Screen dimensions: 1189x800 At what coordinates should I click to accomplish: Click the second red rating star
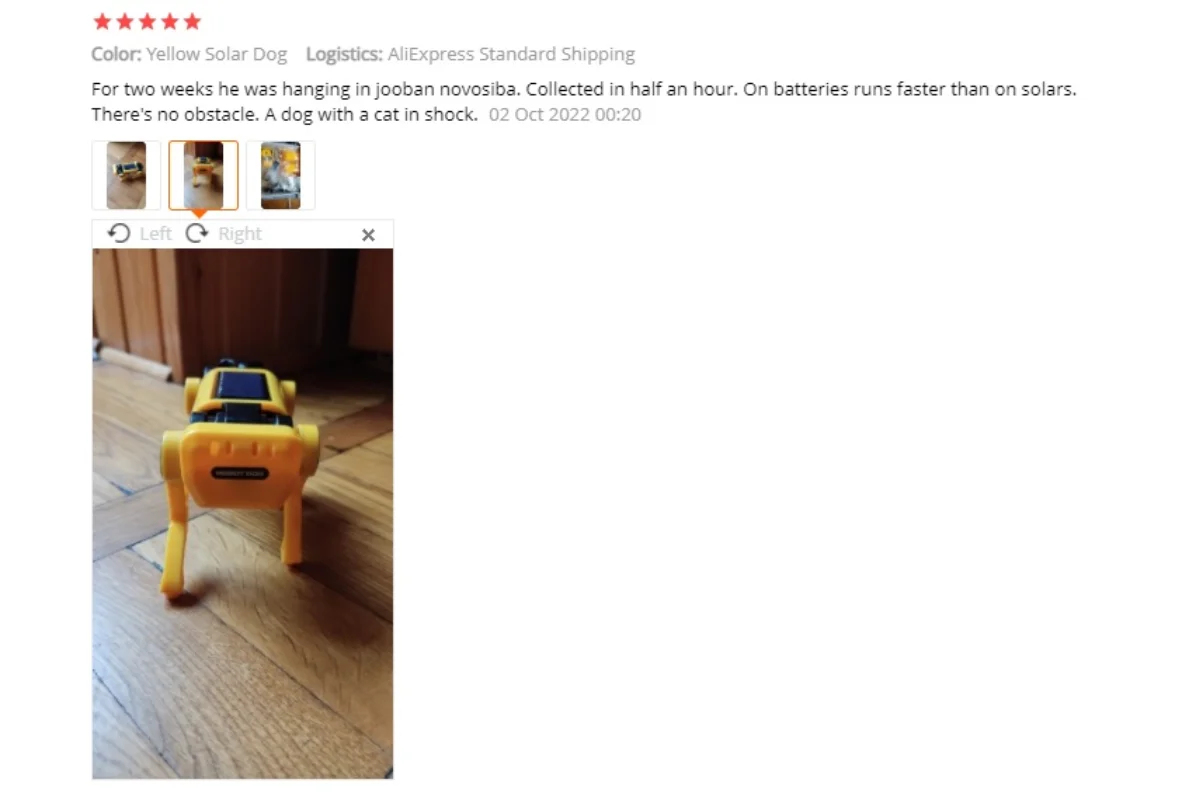pos(124,21)
